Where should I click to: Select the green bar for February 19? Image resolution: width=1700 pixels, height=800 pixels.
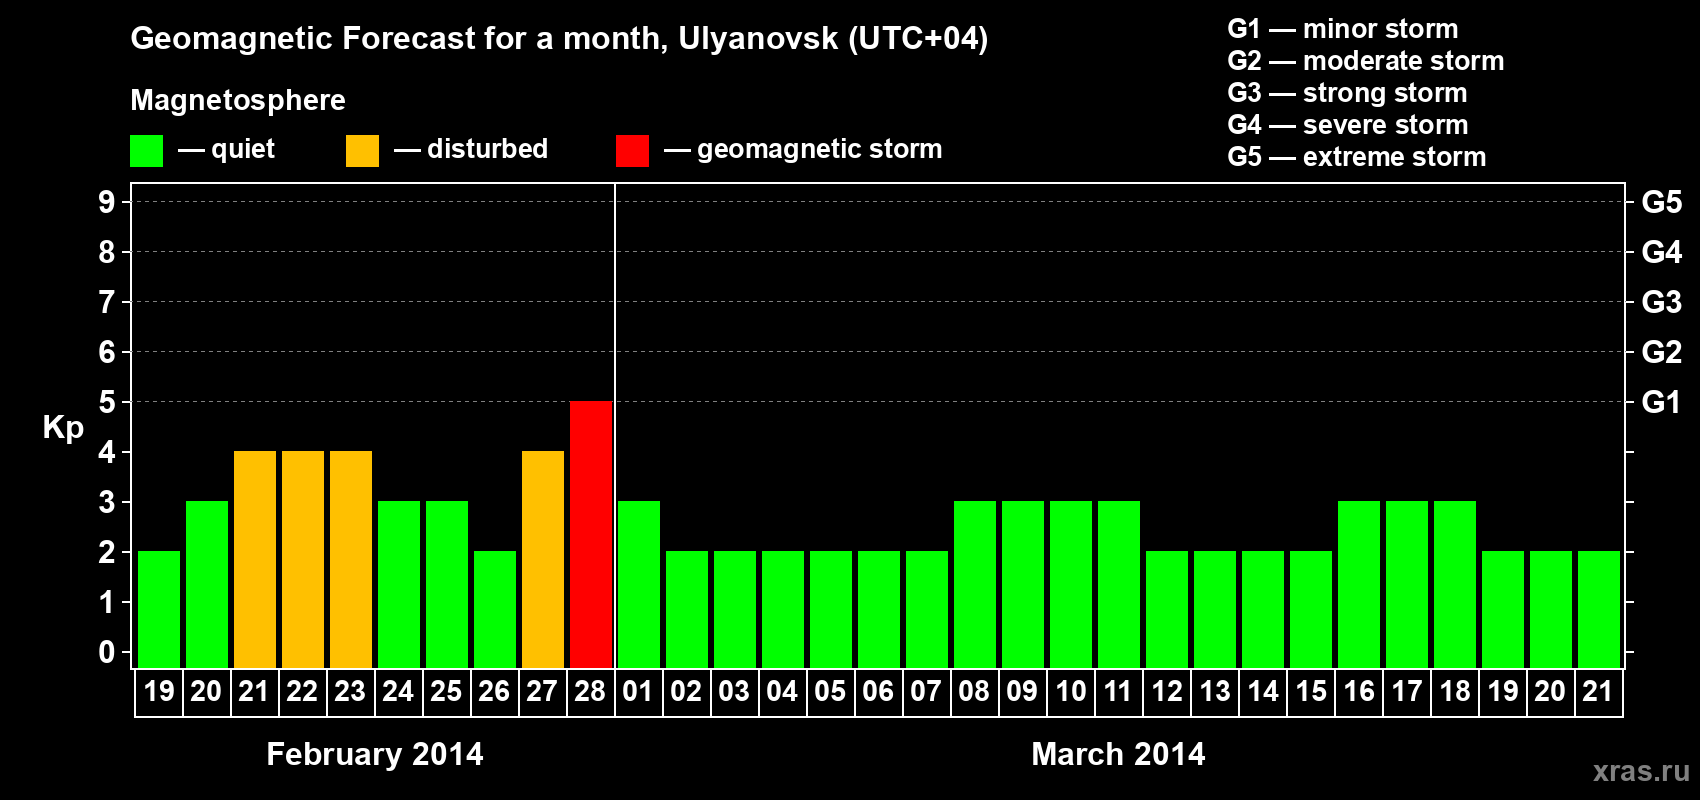[x=159, y=609]
